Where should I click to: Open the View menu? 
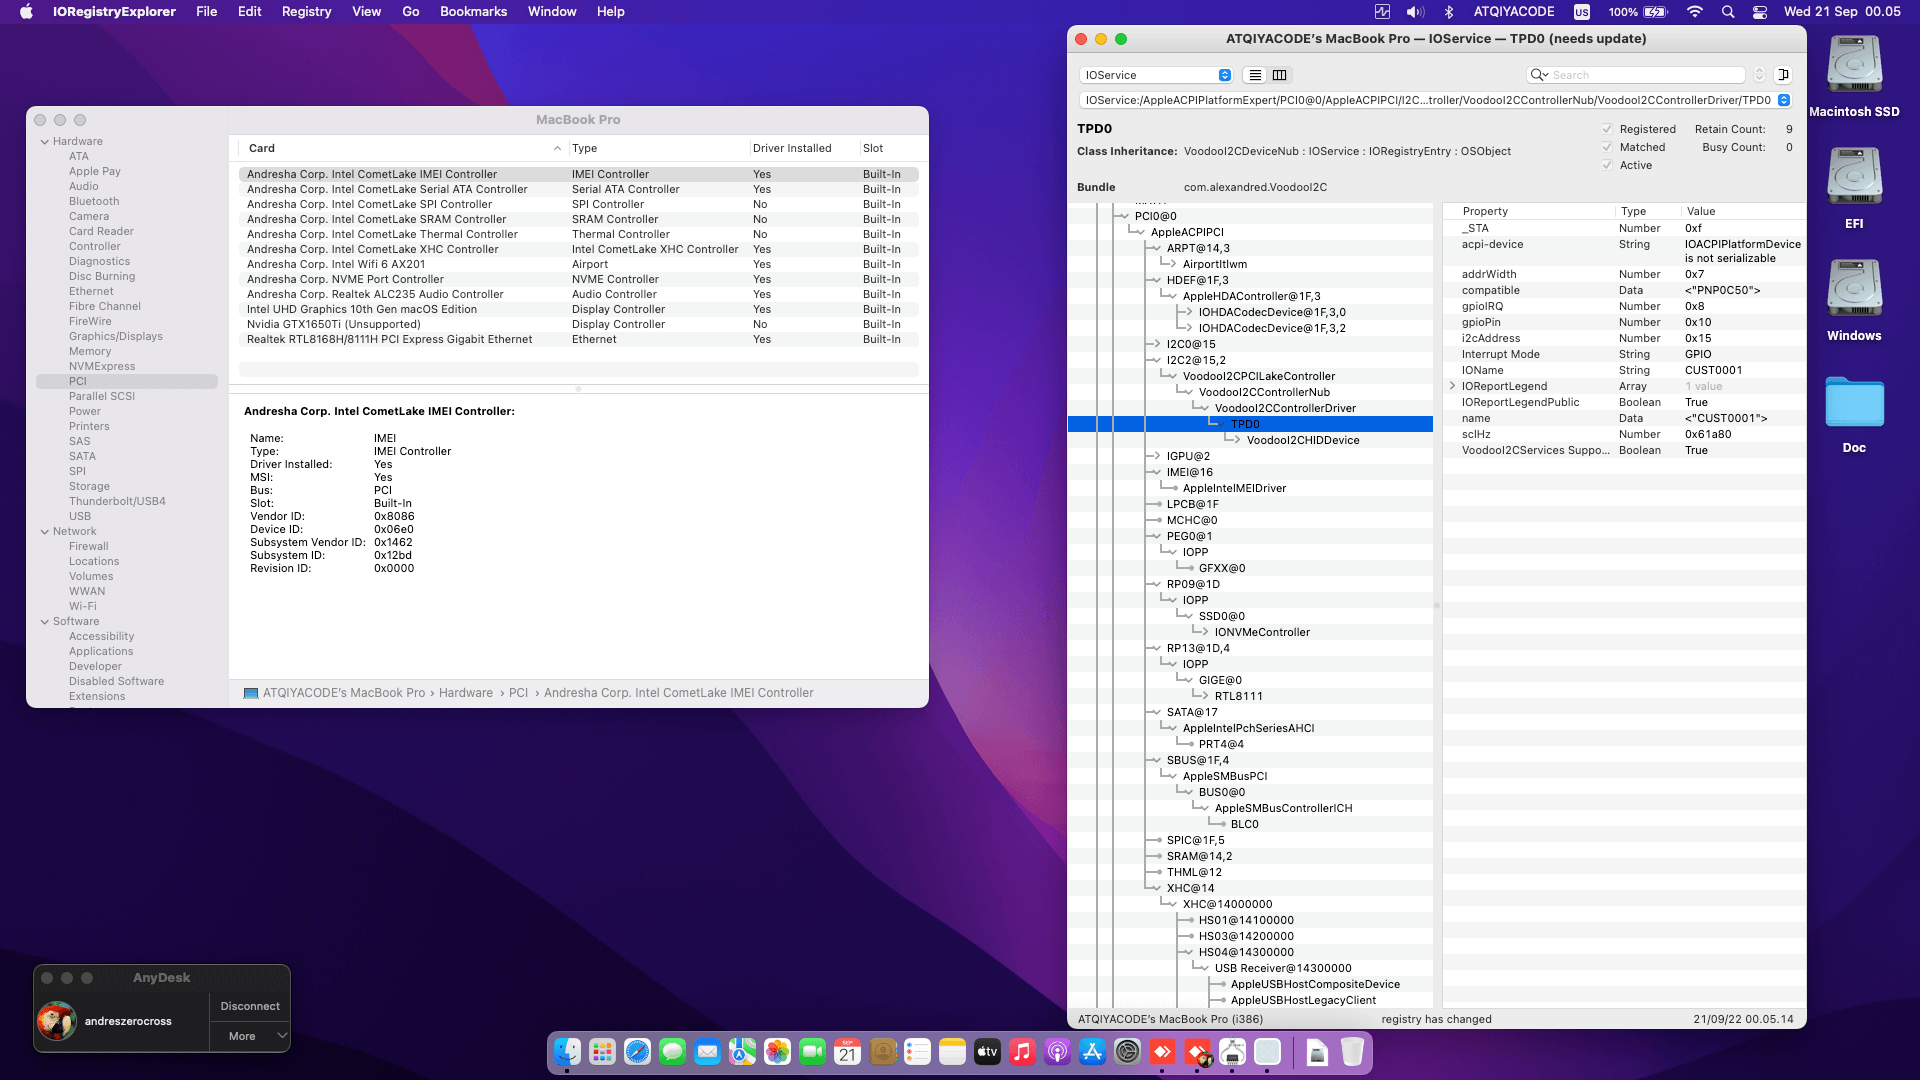pyautogui.click(x=366, y=12)
